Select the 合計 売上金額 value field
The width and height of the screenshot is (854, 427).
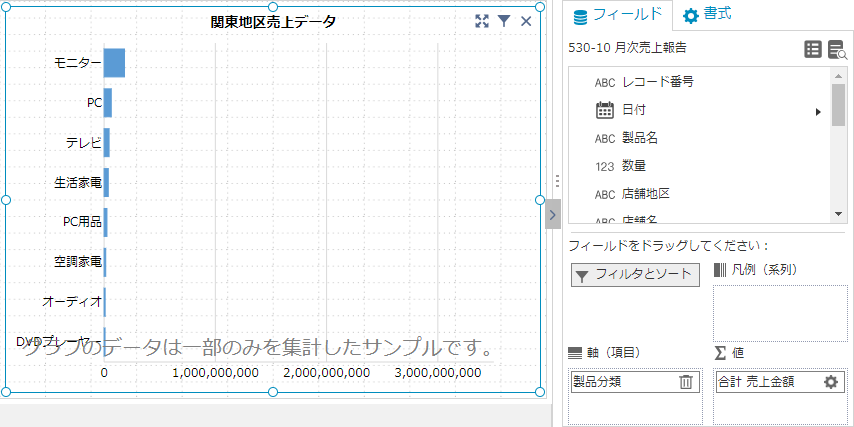[x=780, y=382]
